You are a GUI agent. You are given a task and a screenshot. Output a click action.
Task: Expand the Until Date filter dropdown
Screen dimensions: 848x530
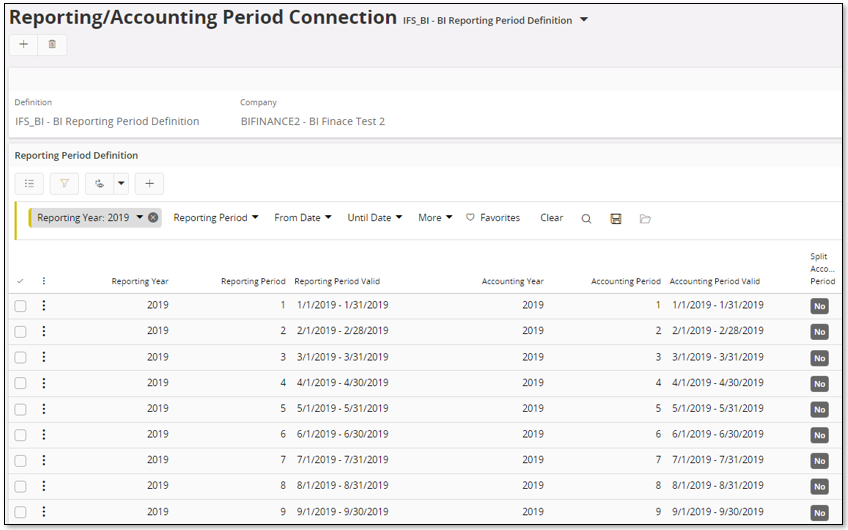click(375, 218)
